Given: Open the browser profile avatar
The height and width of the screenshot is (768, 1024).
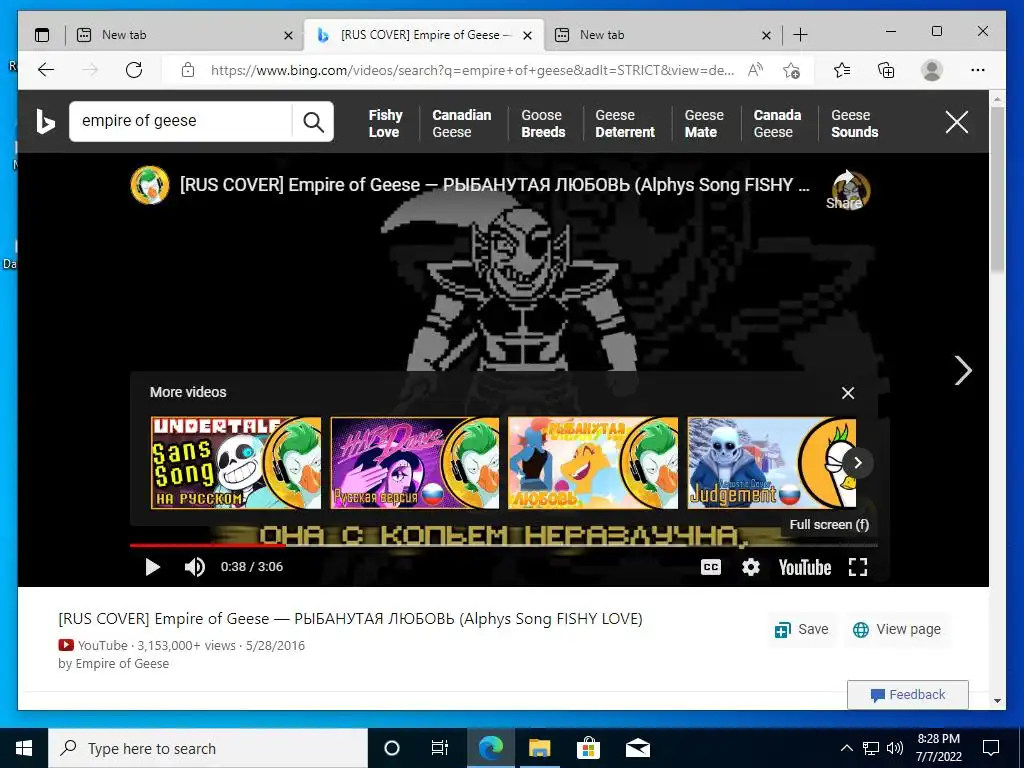Looking at the screenshot, I should pyautogui.click(x=932, y=70).
